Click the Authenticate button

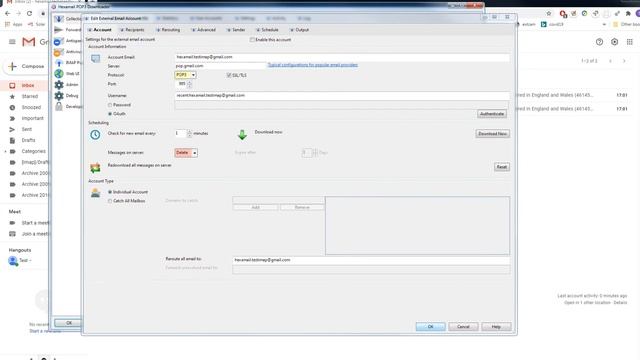click(492, 114)
